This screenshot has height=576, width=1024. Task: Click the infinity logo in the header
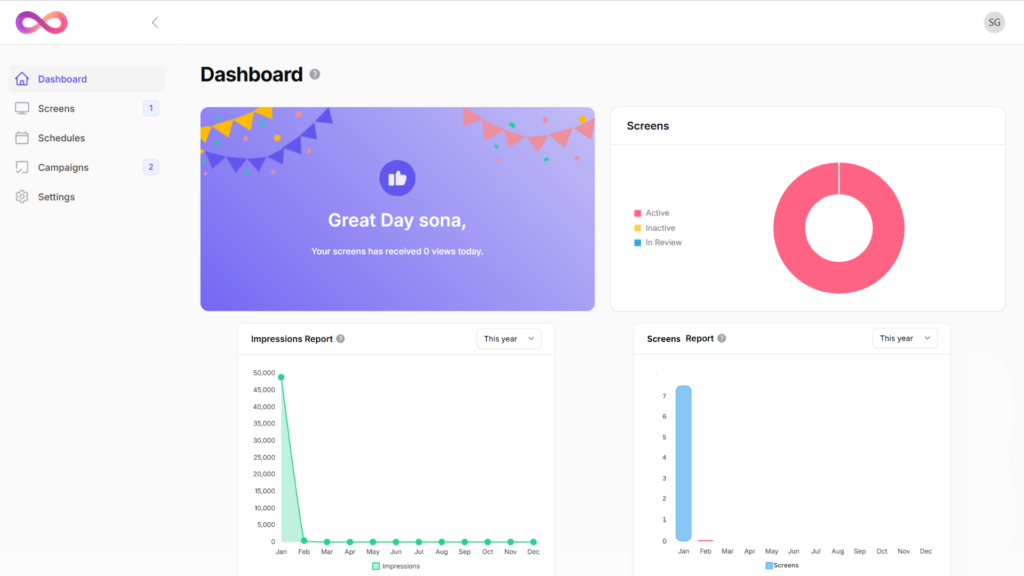(x=41, y=22)
